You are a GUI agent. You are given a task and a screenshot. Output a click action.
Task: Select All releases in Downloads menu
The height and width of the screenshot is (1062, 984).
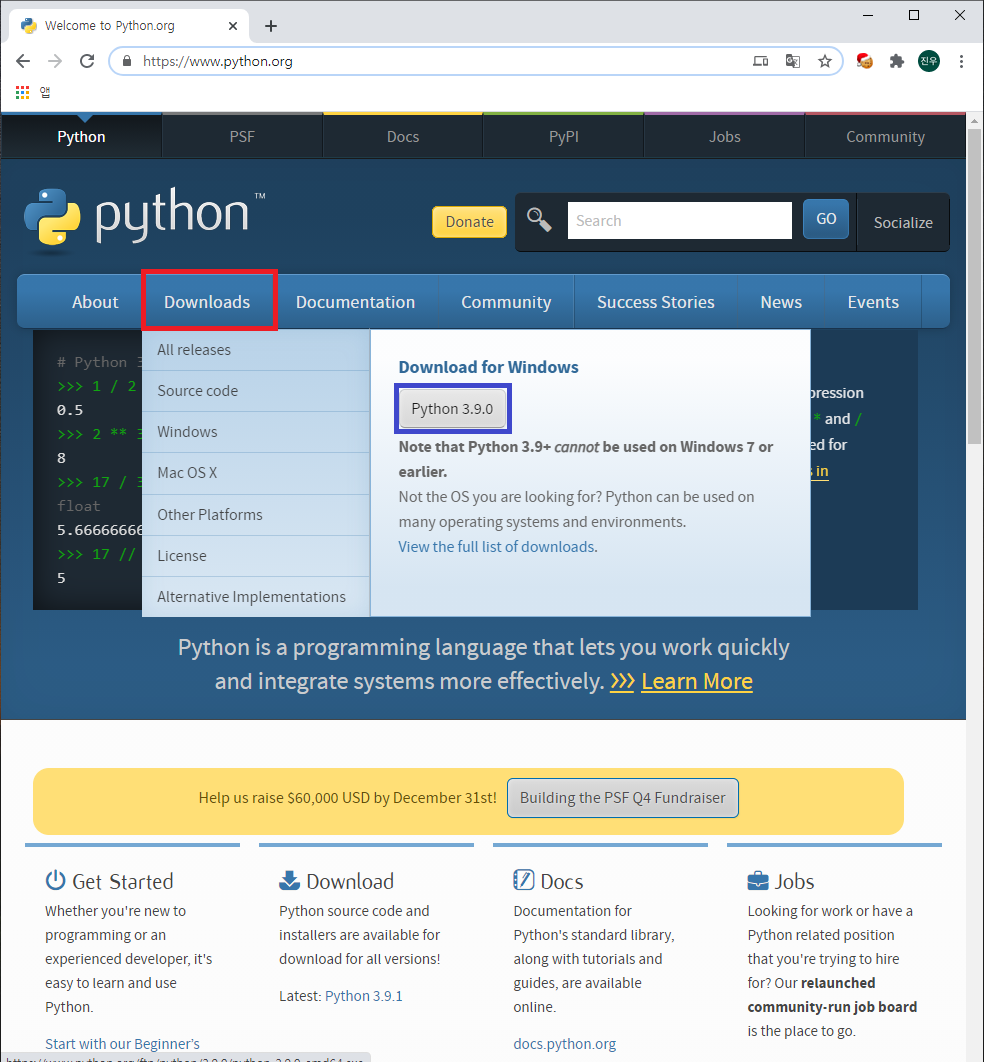point(256,350)
